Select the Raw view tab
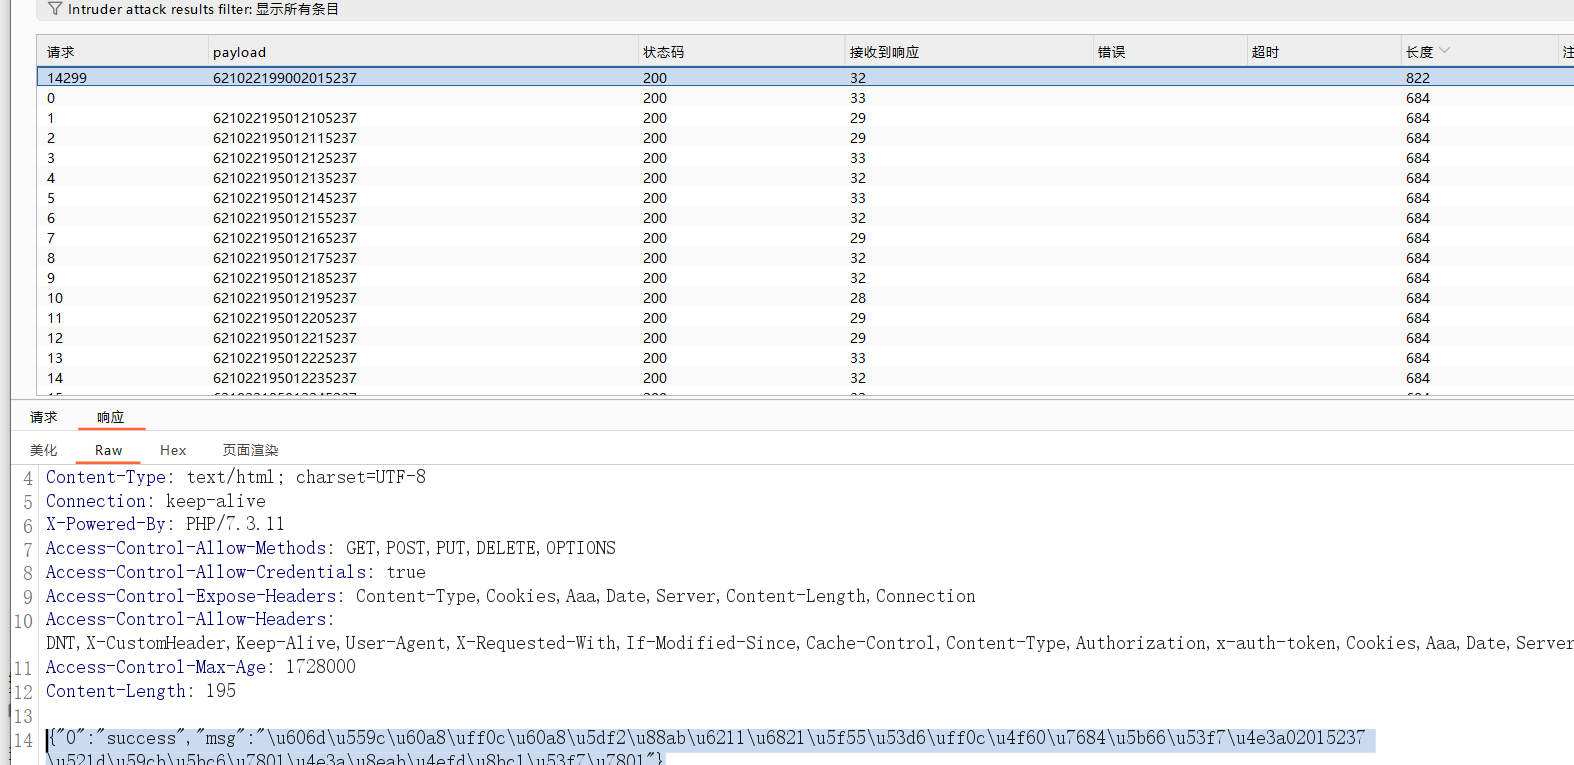 pyautogui.click(x=108, y=450)
